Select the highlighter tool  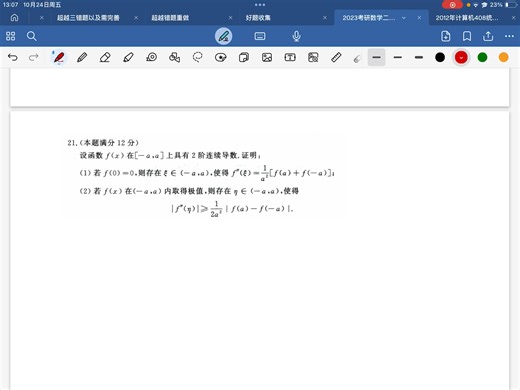point(128,57)
